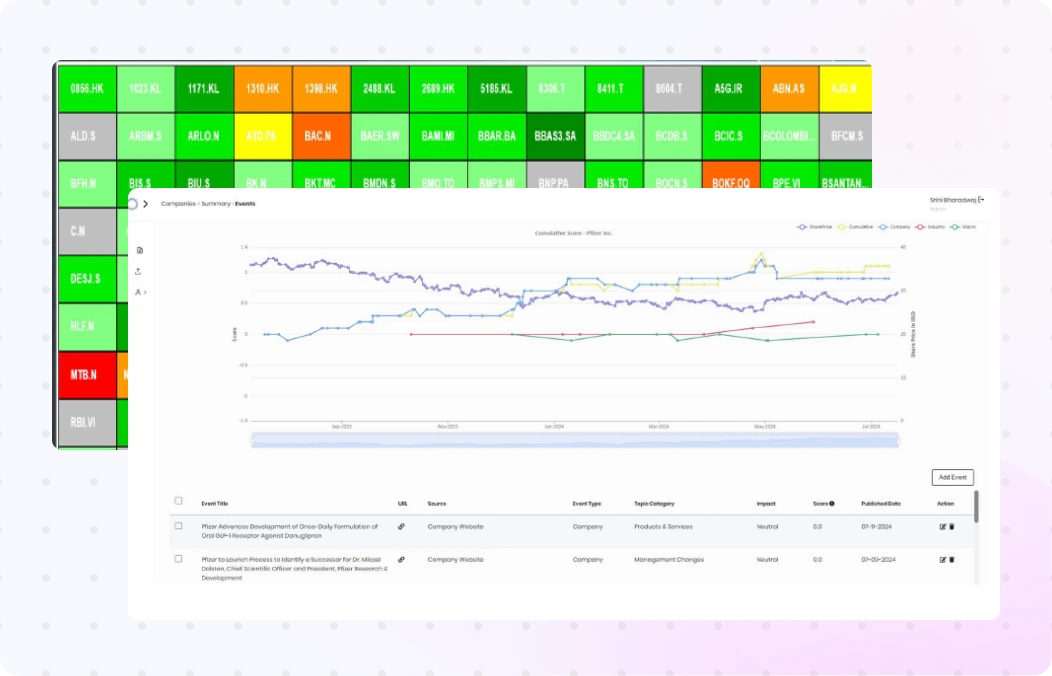Click the app logo beside the breadcrumb

(133, 204)
